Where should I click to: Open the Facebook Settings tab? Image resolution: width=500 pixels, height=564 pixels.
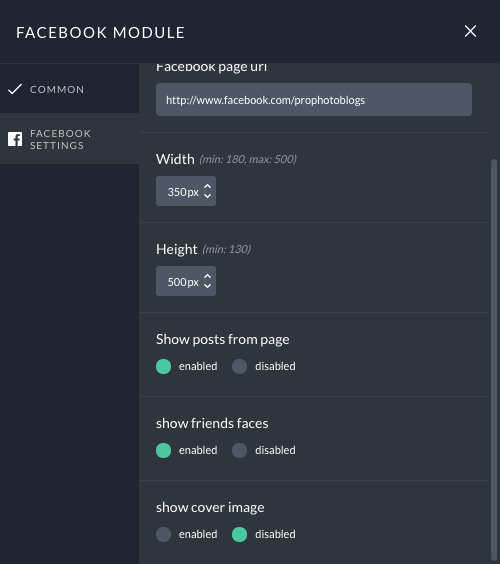[69, 139]
